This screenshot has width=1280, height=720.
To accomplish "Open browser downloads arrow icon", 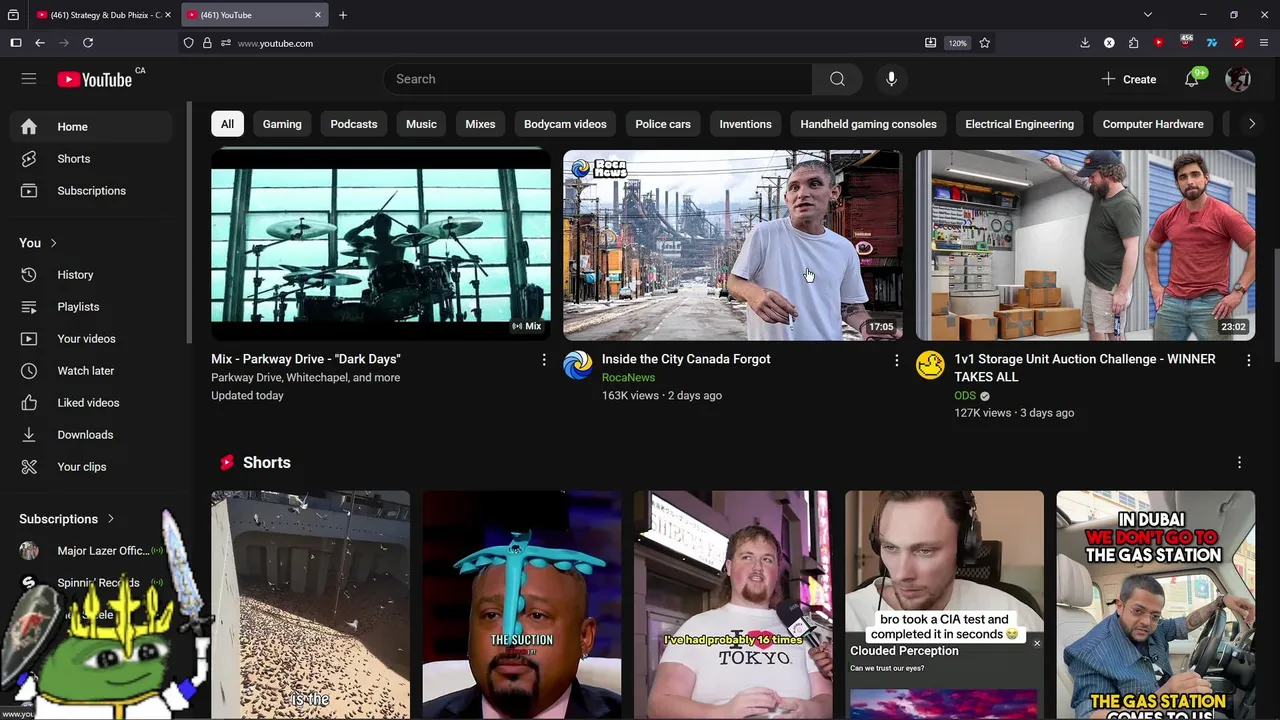I will [x=1085, y=43].
